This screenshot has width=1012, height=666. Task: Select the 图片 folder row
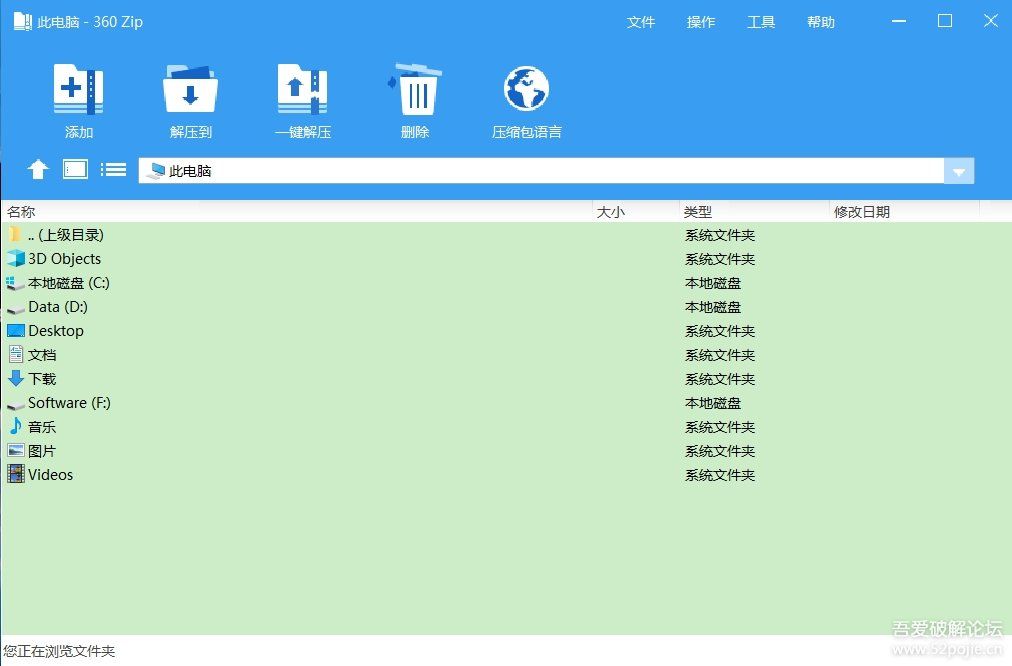tap(506, 450)
